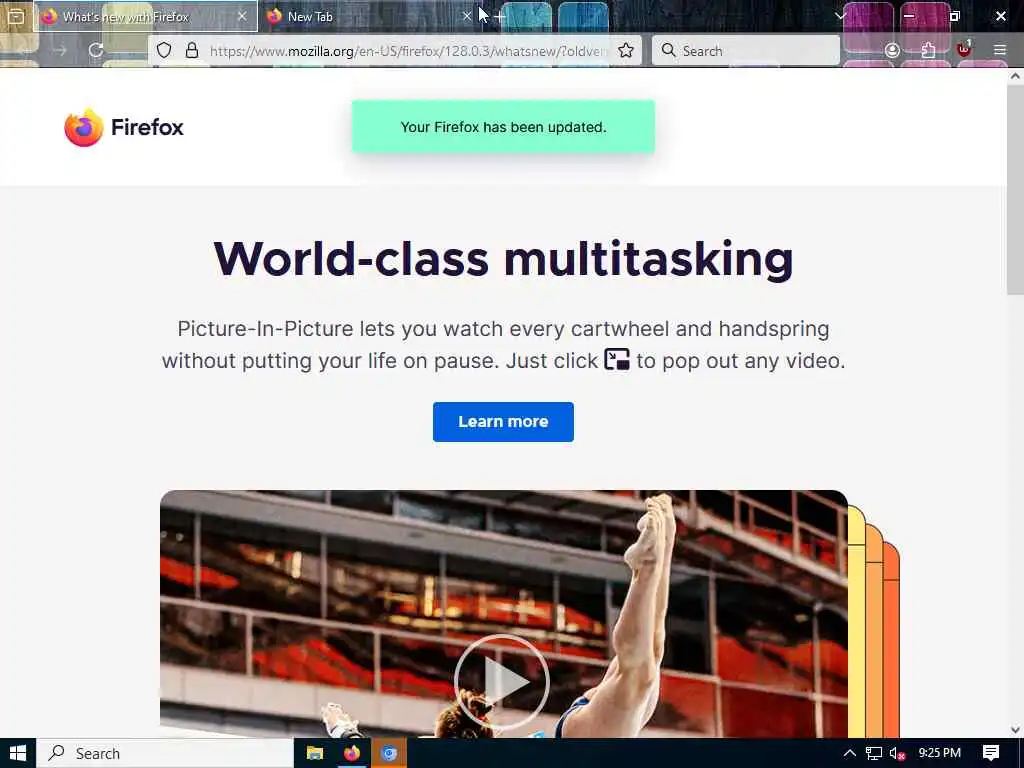Go forward one page
The height and width of the screenshot is (768, 1024).
[60, 50]
